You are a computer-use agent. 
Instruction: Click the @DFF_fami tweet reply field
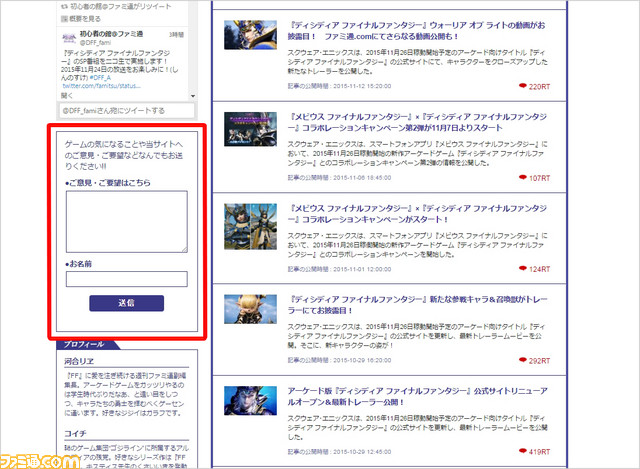click(x=127, y=111)
